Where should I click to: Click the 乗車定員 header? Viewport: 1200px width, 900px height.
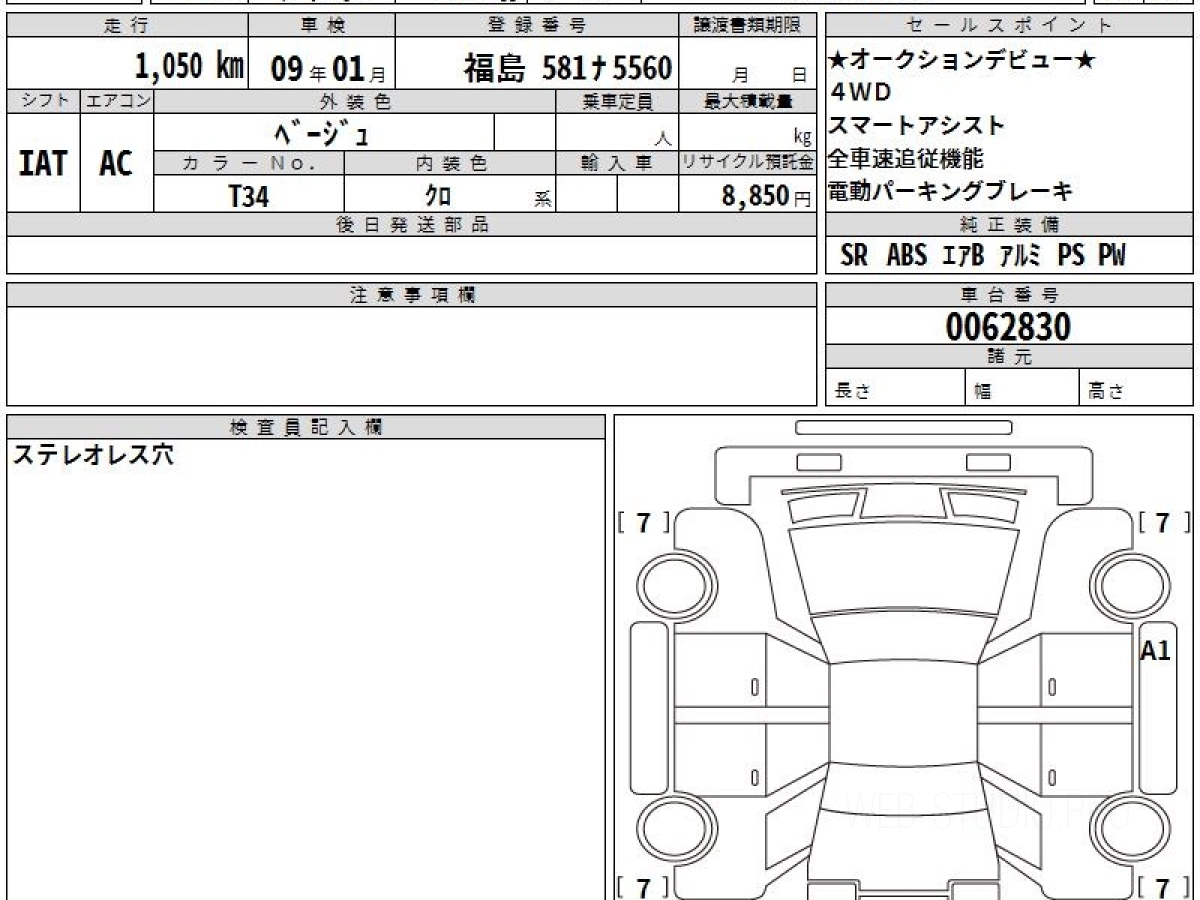tap(617, 101)
